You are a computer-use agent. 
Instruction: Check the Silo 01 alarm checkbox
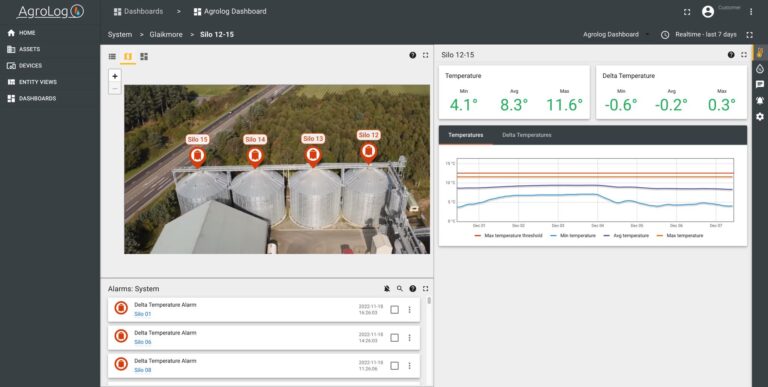[394, 310]
